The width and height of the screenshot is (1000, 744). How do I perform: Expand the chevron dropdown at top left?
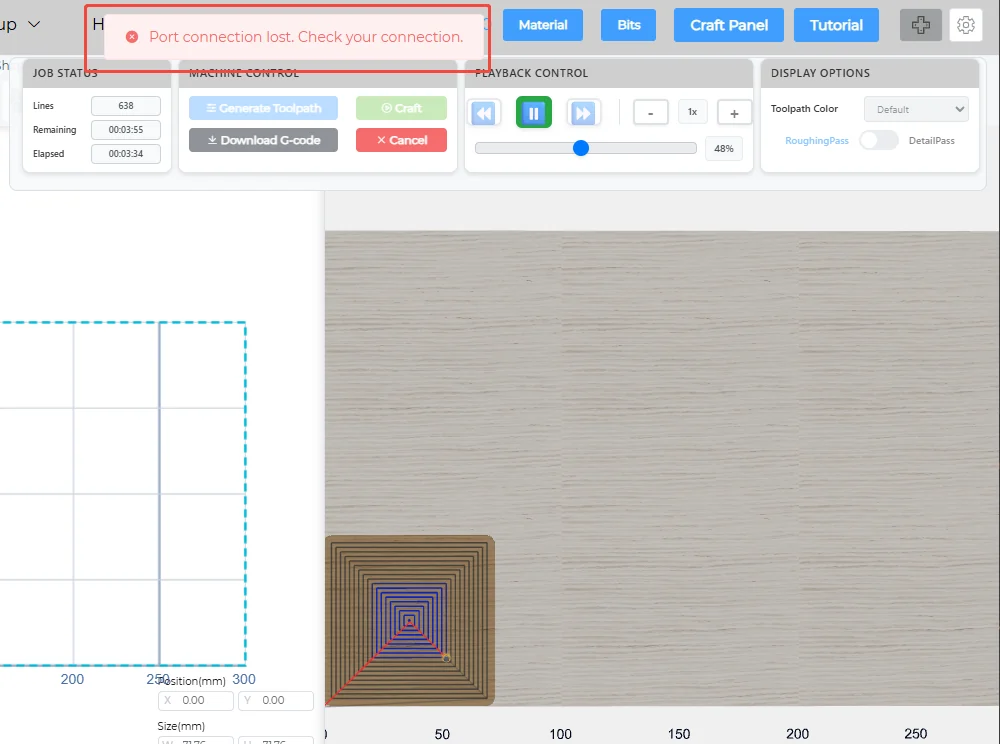(x=34, y=24)
